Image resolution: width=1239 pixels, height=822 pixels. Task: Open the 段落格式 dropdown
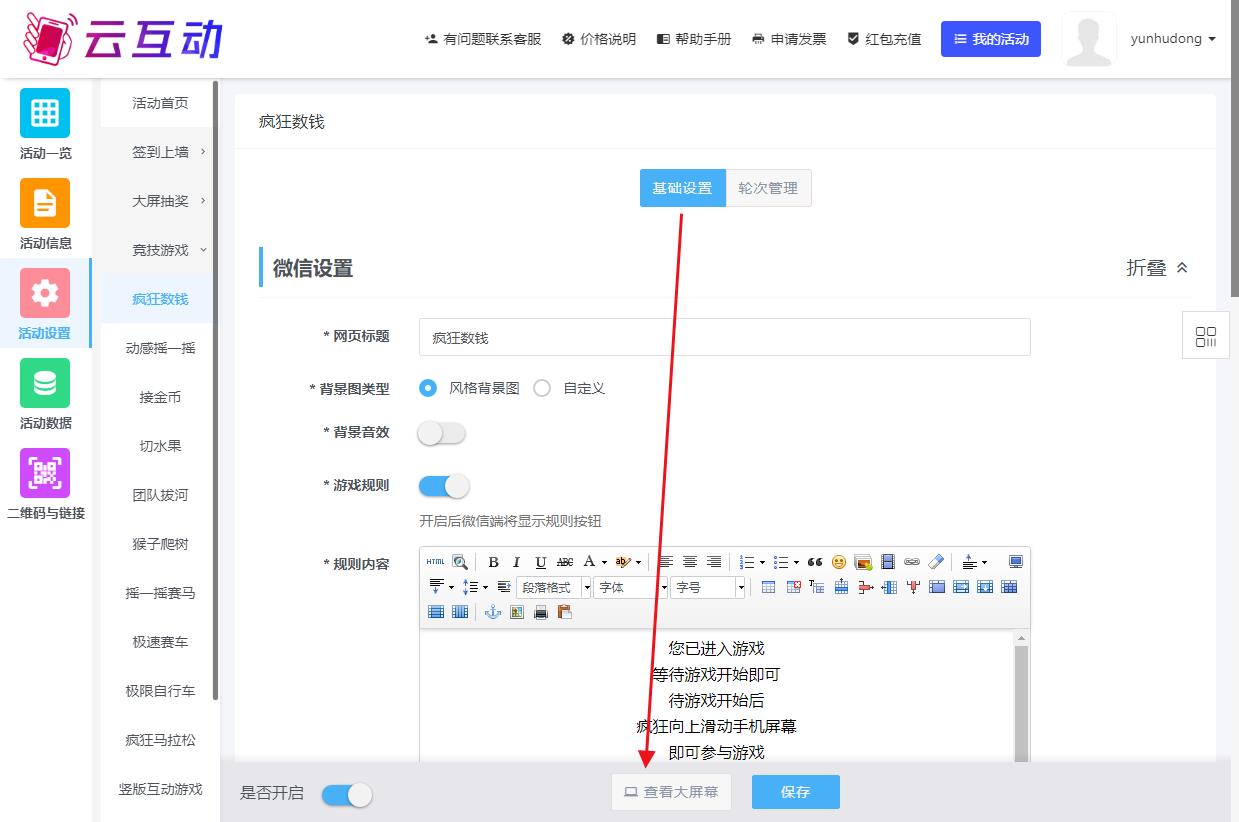pyautogui.click(x=553, y=588)
